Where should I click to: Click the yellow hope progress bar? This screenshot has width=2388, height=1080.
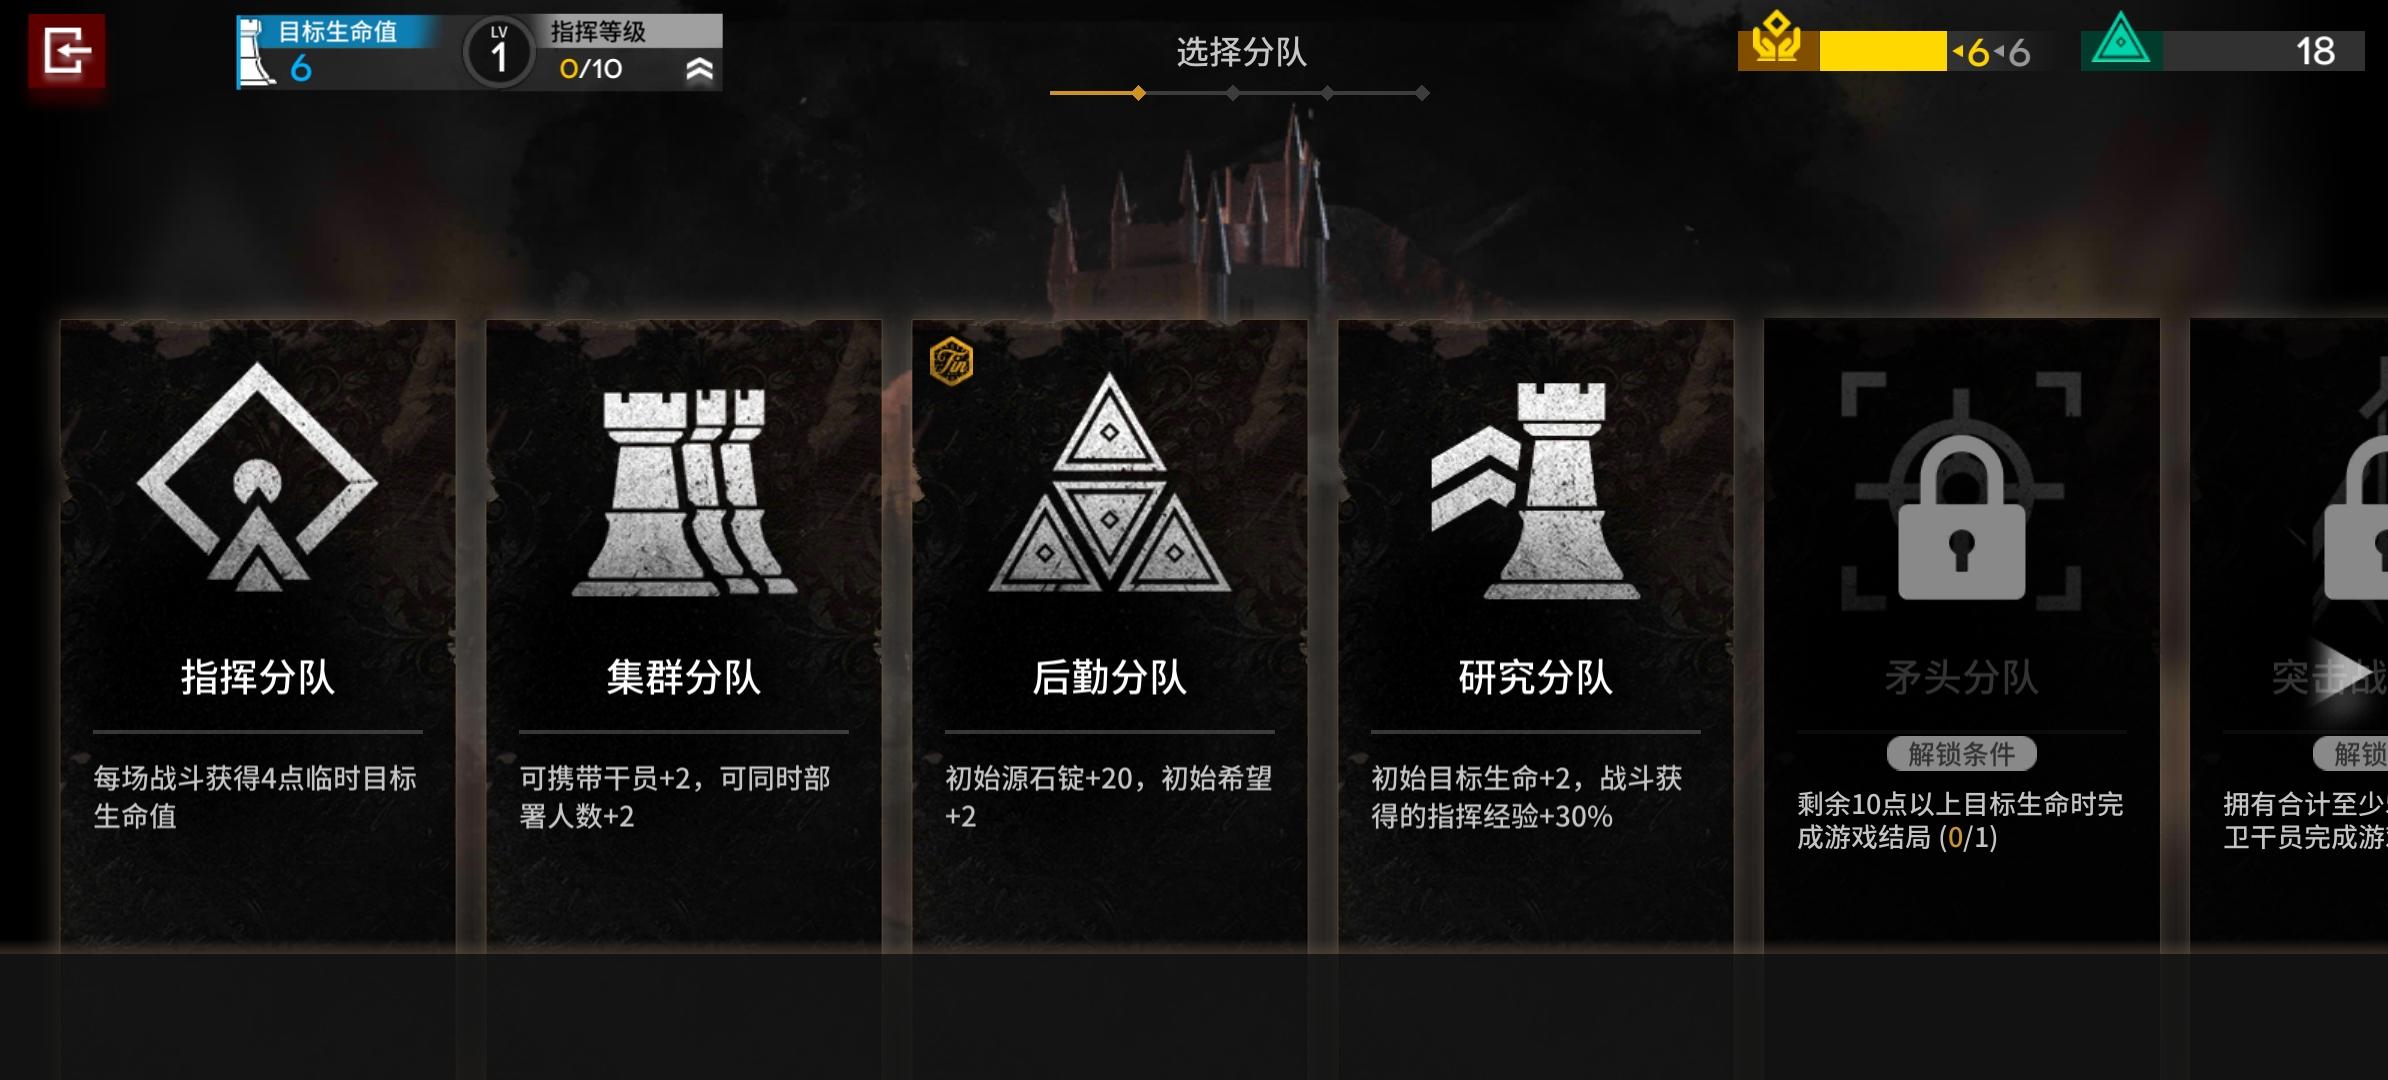click(1883, 51)
